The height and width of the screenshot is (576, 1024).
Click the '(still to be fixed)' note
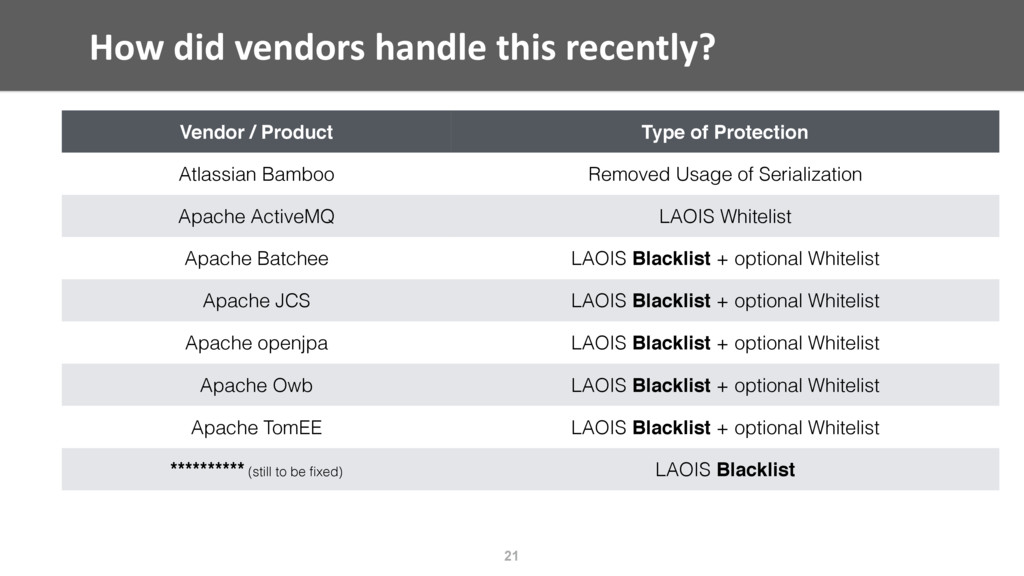[295, 472]
